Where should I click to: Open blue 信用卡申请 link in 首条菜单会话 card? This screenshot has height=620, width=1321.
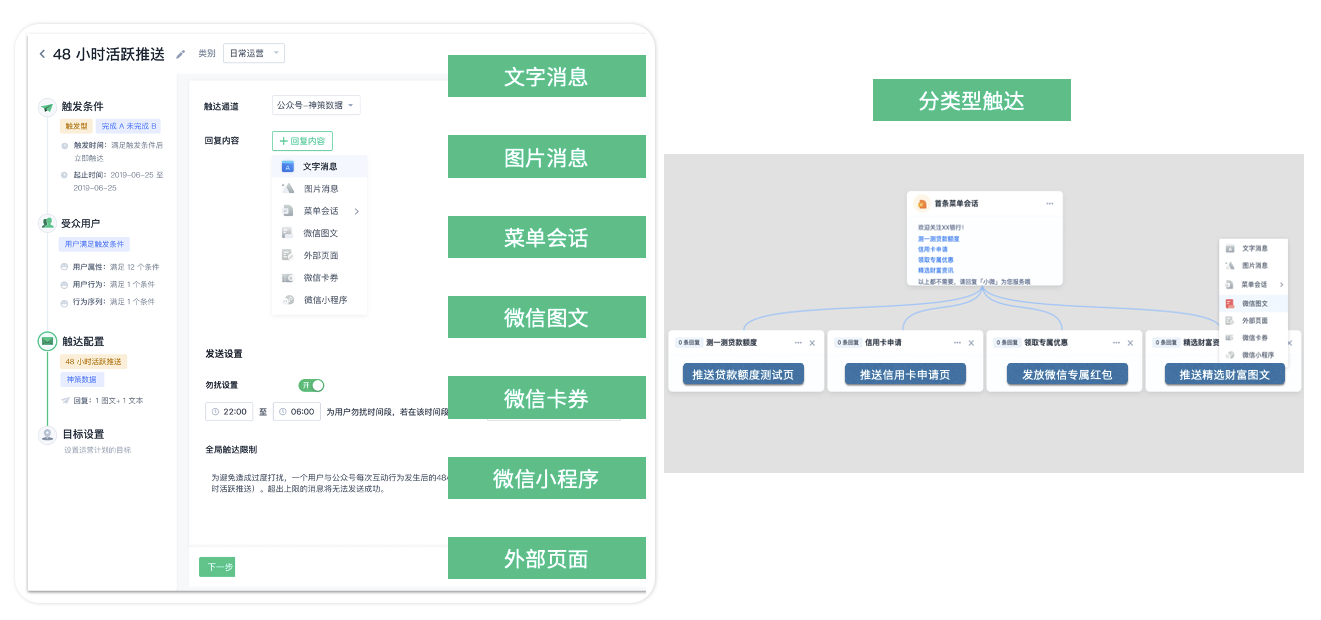coord(931,249)
